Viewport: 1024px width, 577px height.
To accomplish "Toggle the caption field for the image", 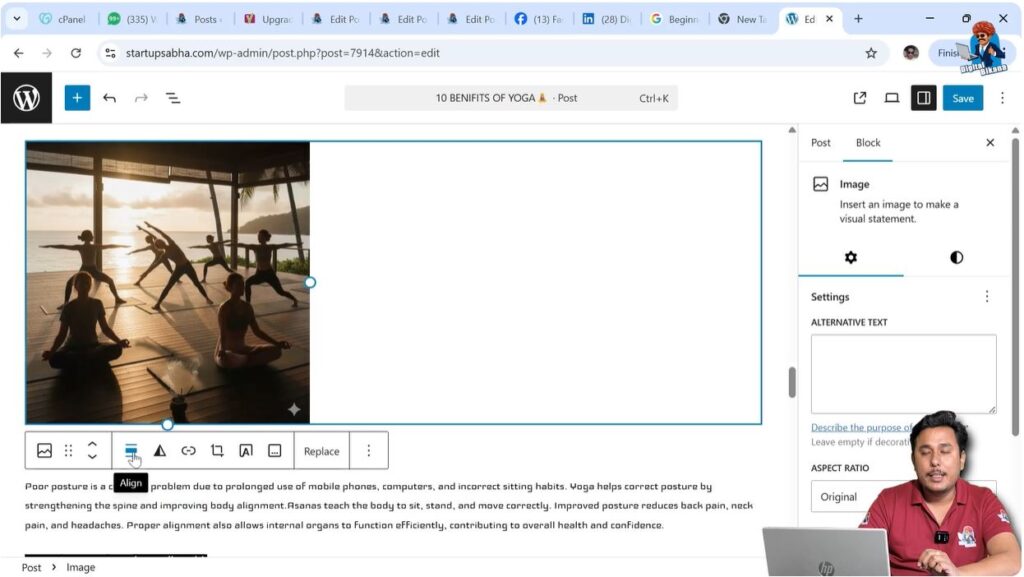I will click(x=274, y=450).
